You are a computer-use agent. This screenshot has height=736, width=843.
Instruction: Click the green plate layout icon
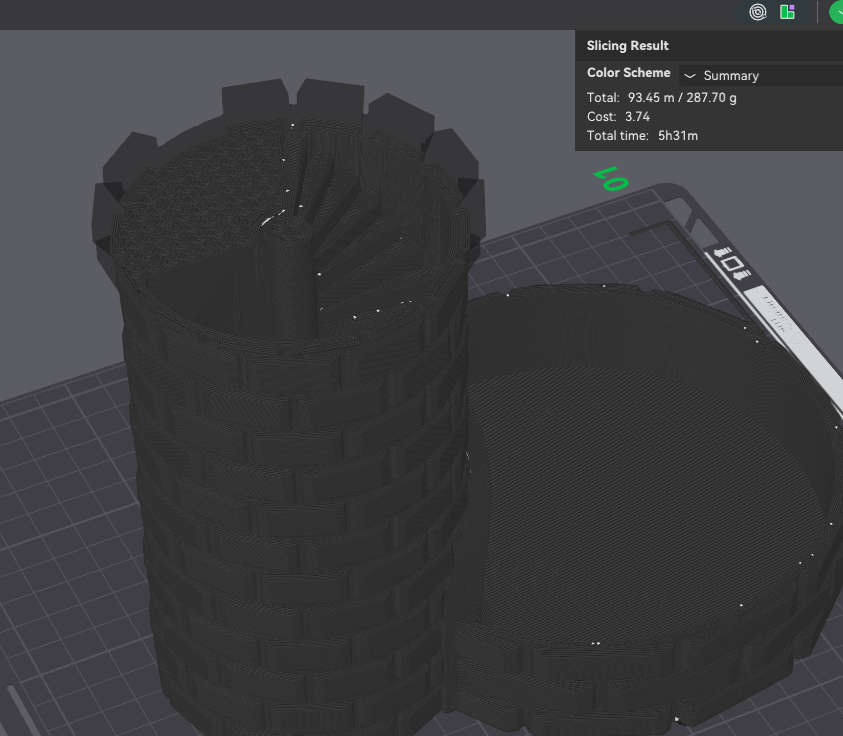click(x=787, y=12)
